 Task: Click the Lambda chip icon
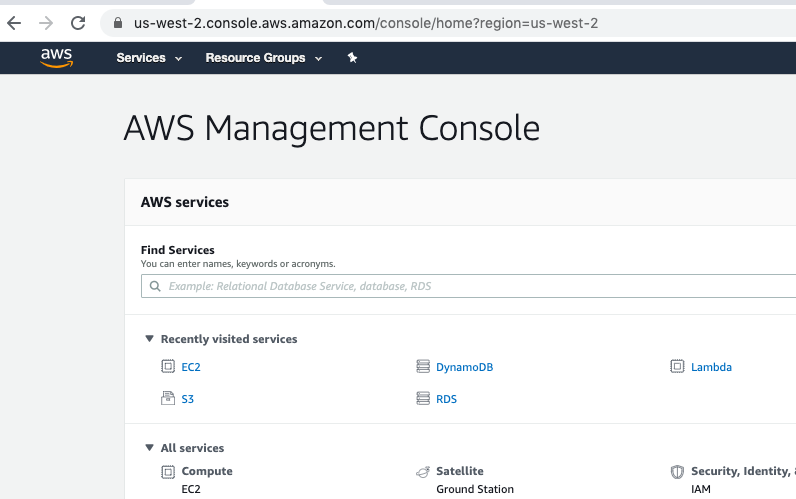[677, 367]
